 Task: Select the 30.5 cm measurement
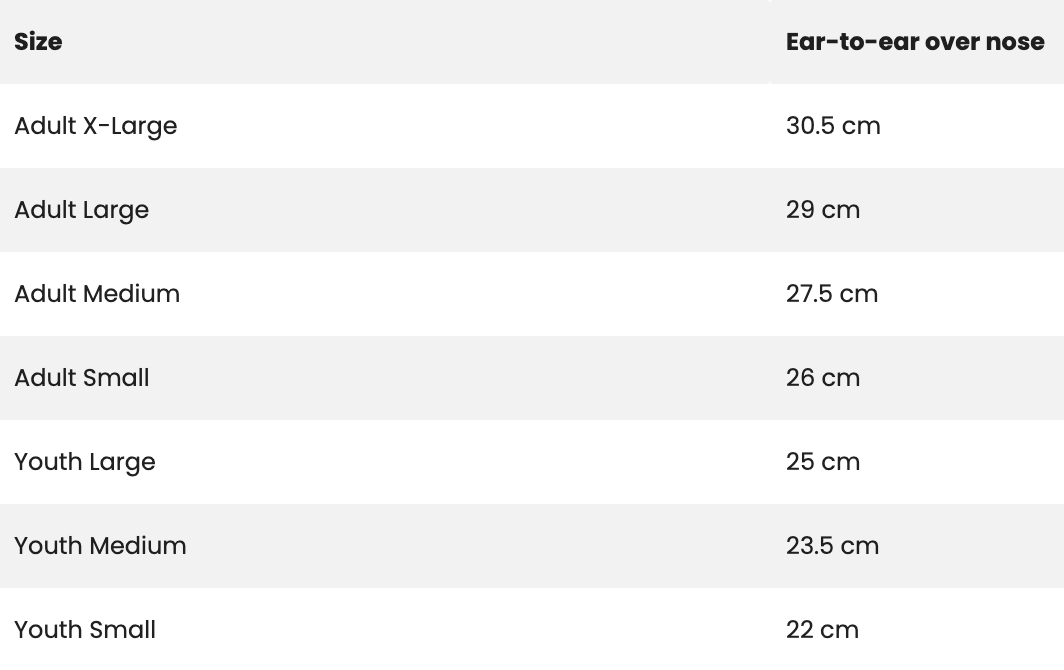tap(833, 126)
